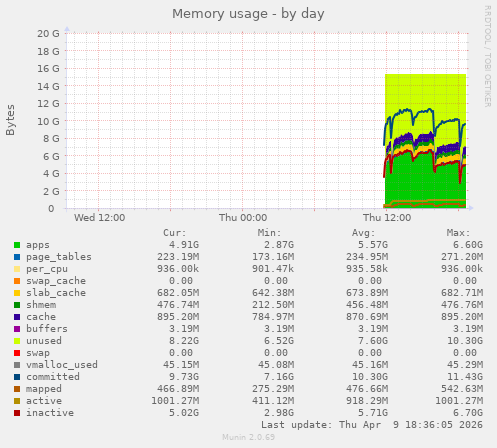Click committed max value 11.43G
Image resolution: width=497 pixels, height=448 pixels.
[x=465, y=377]
